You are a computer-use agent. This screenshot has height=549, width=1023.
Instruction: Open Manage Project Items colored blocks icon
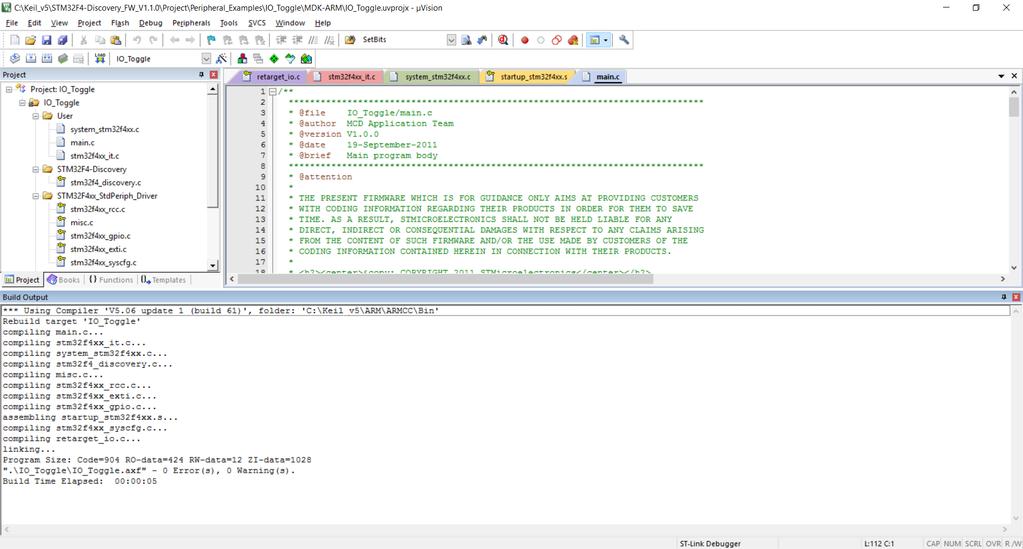tap(242, 59)
